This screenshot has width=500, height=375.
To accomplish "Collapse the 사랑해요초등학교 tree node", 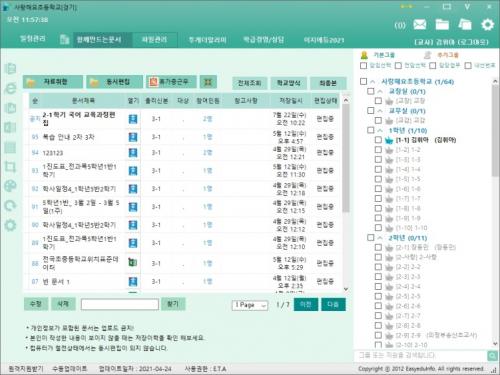I will pyautogui.click(x=373, y=82).
